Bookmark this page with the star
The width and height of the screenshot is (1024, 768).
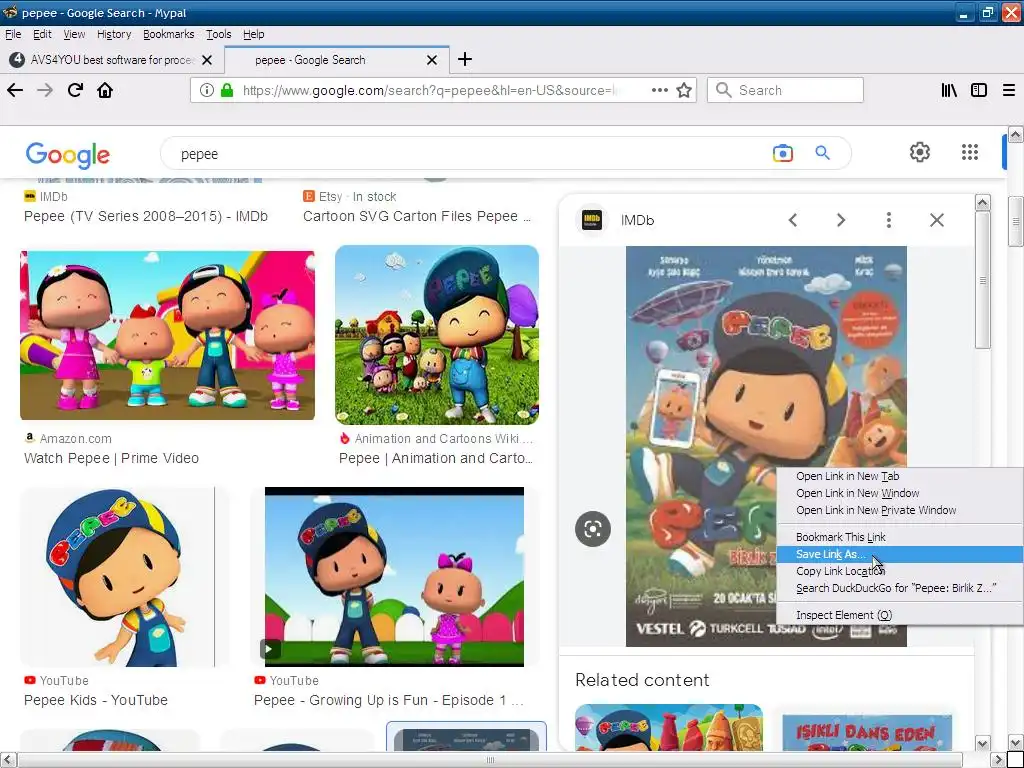pos(684,90)
